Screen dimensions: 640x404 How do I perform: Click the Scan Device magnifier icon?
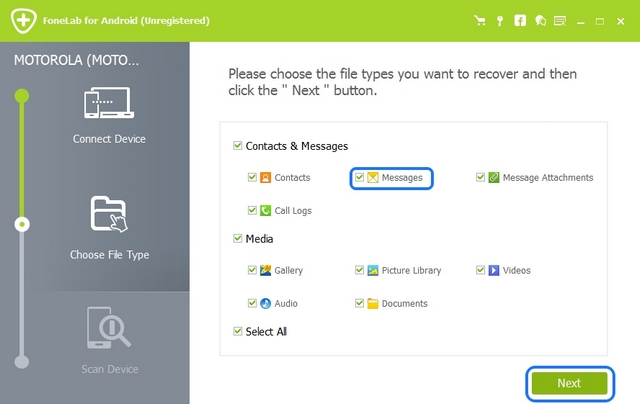pos(109,328)
